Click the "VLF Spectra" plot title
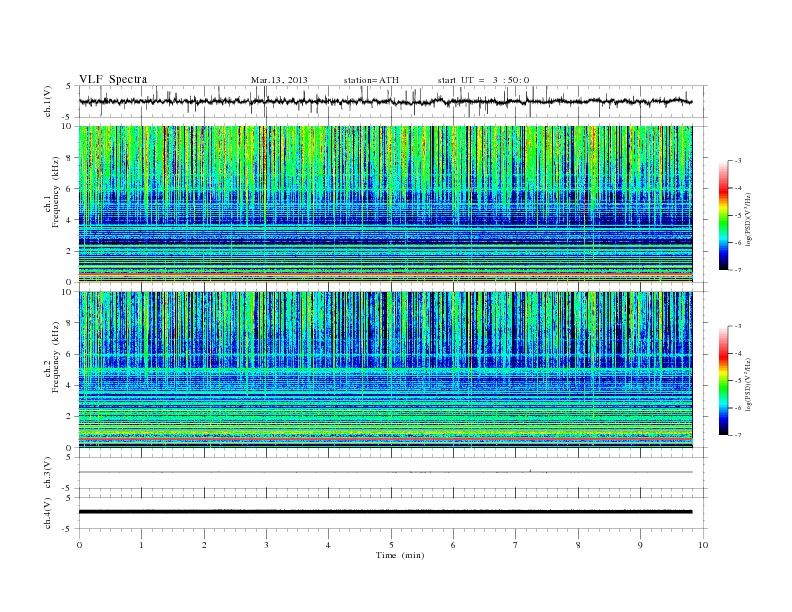The width and height of the screenshot is (792, 612). 113,79
